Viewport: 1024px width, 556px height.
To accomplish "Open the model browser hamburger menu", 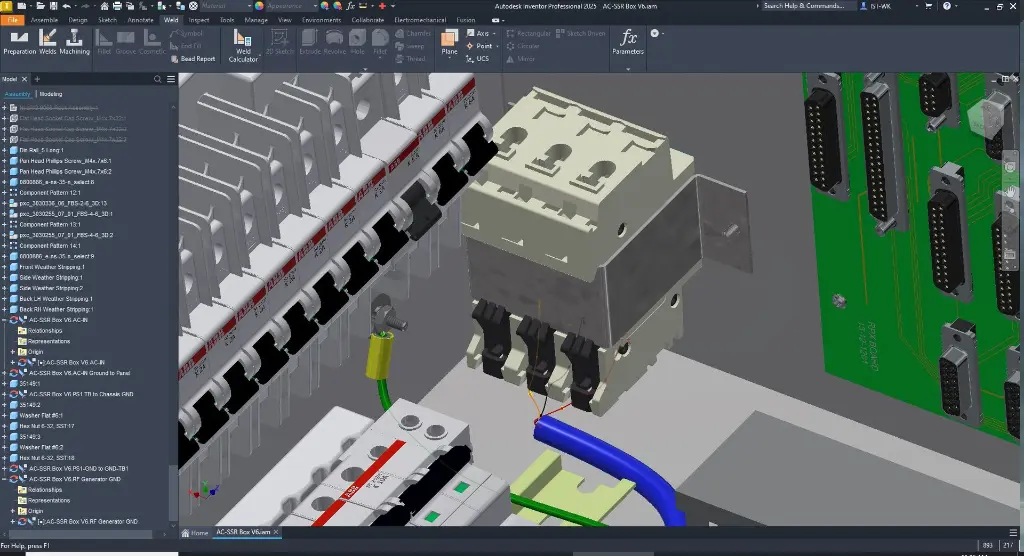I will (171, 79).
